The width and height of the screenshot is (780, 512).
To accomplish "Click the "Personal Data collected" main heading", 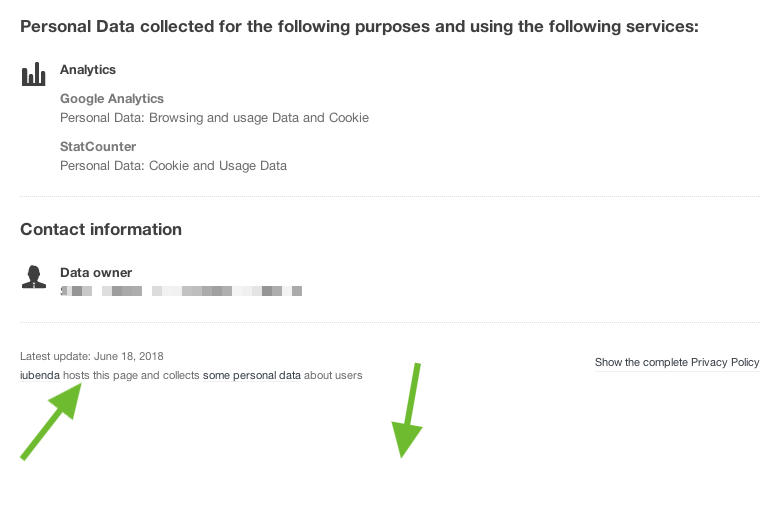I will pyautogui.click(x=359, y=26).
